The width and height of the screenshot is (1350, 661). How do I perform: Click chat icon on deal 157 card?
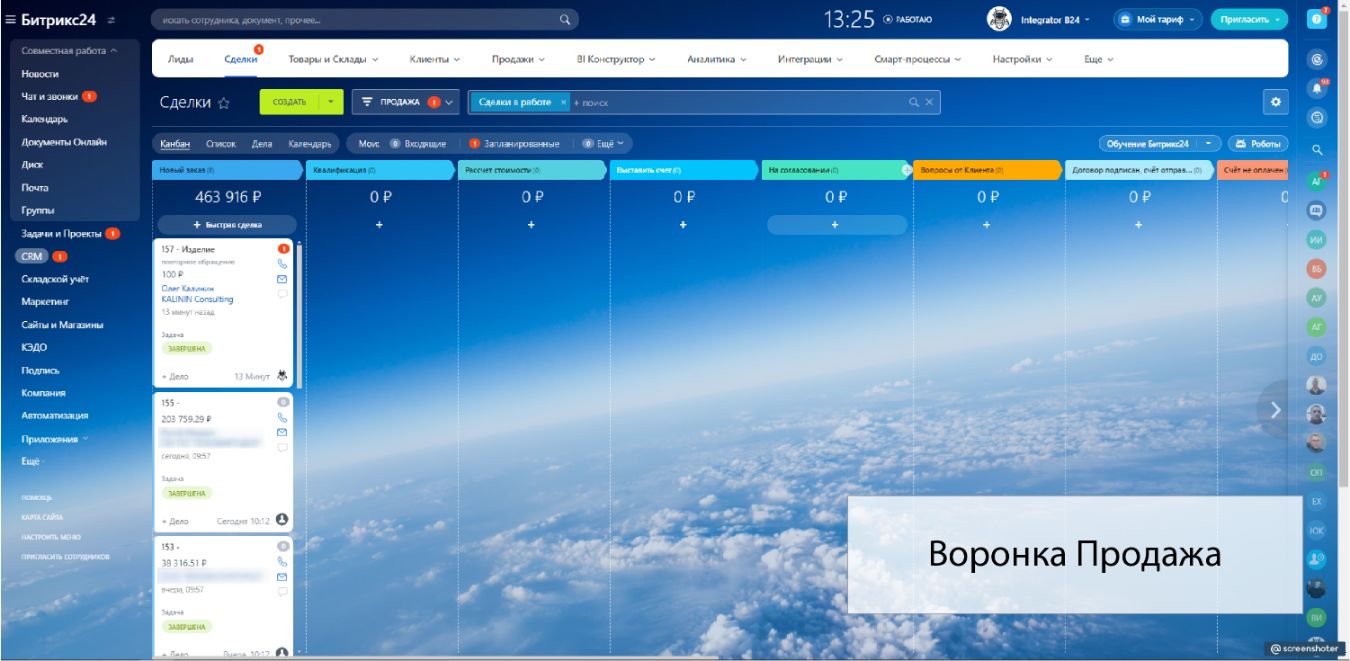pos(282,294)
